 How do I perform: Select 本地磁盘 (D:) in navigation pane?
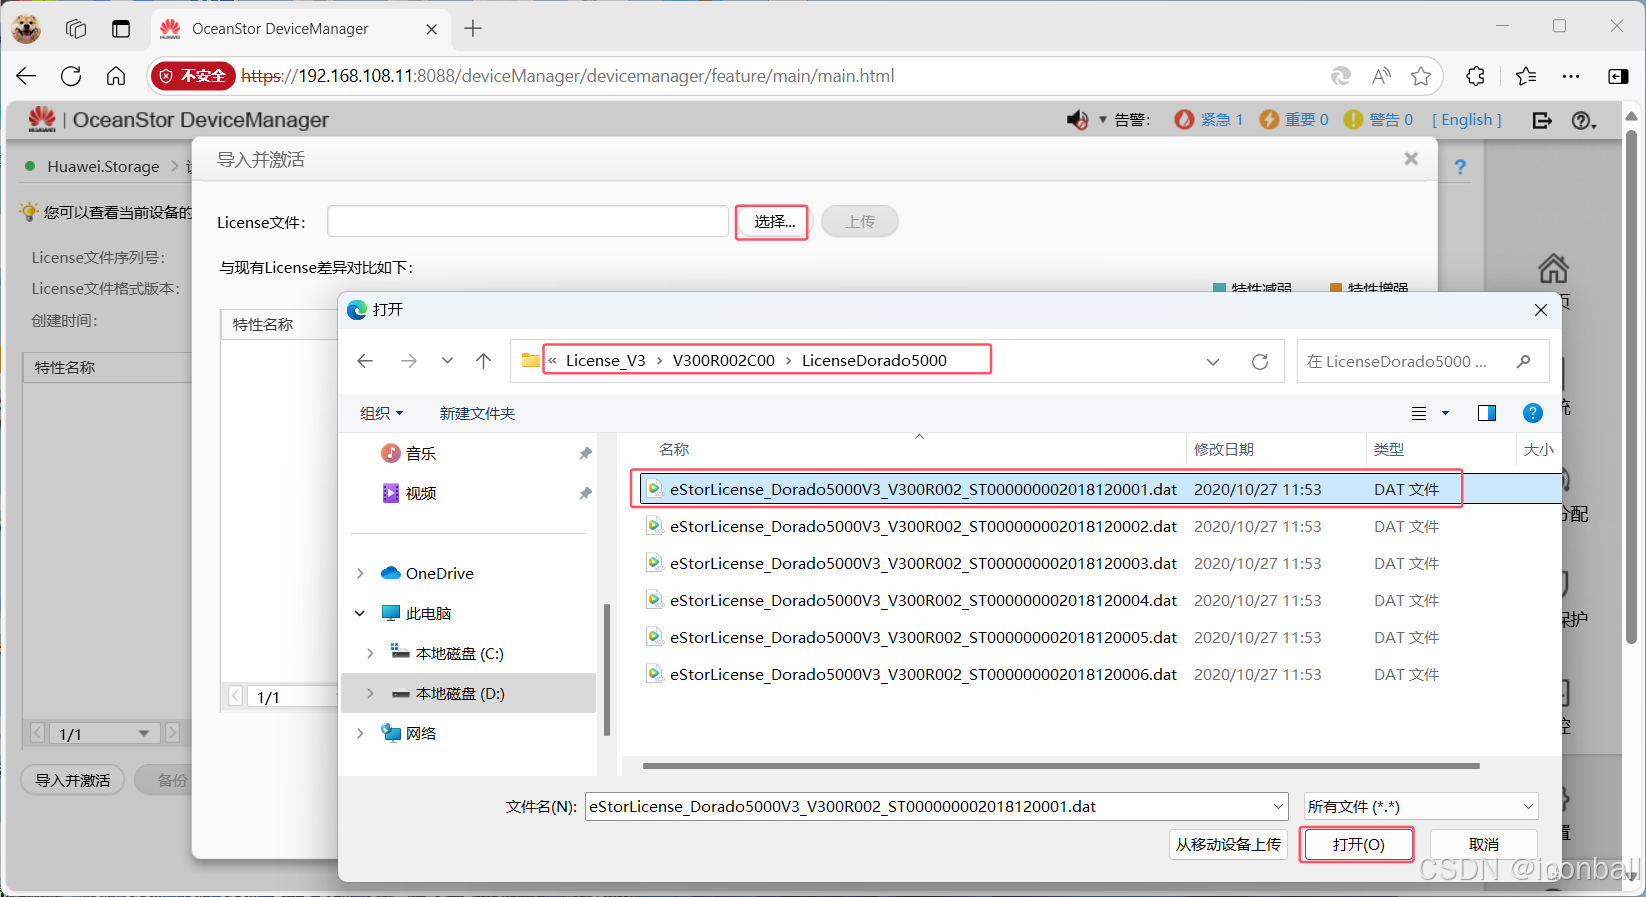click(x=469, y=693)
